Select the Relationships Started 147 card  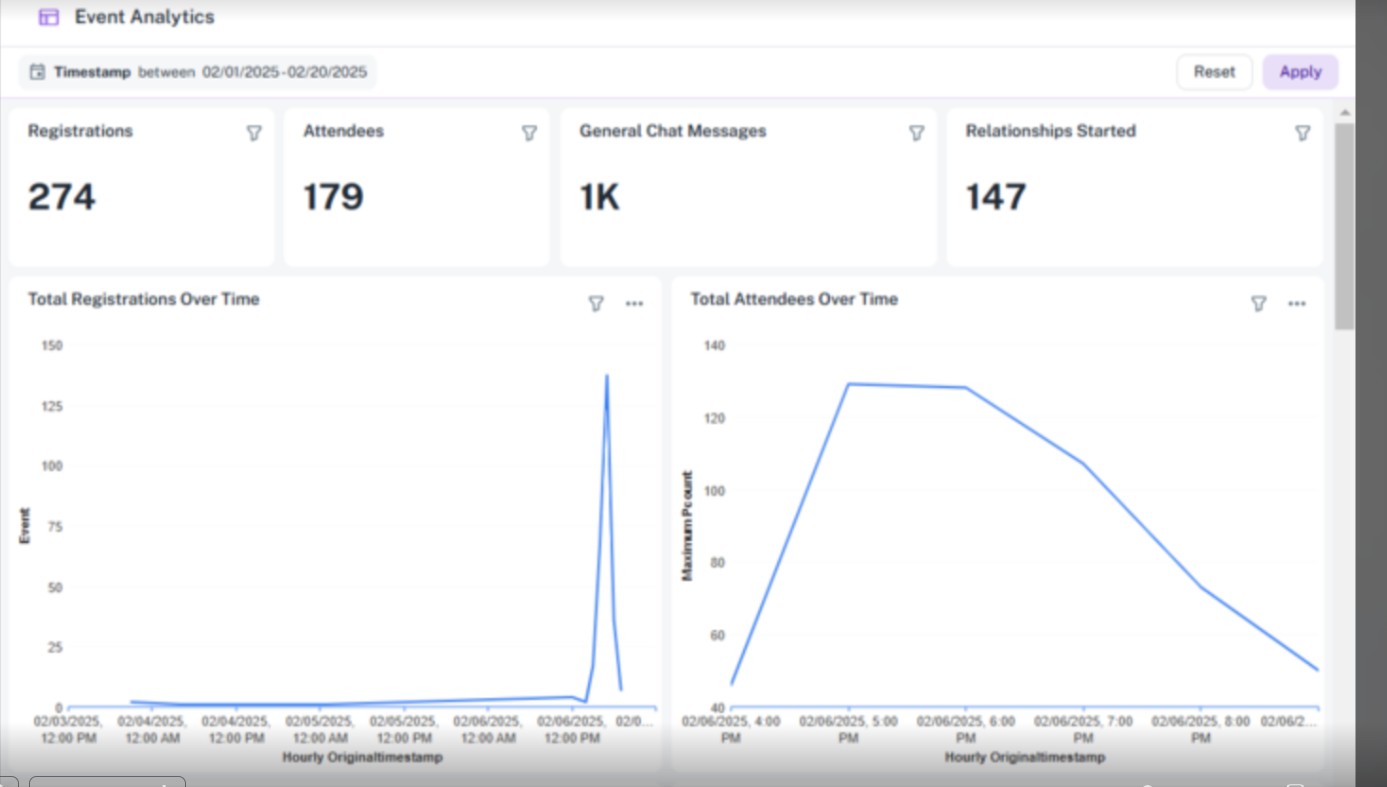[x=1135, y=187]
